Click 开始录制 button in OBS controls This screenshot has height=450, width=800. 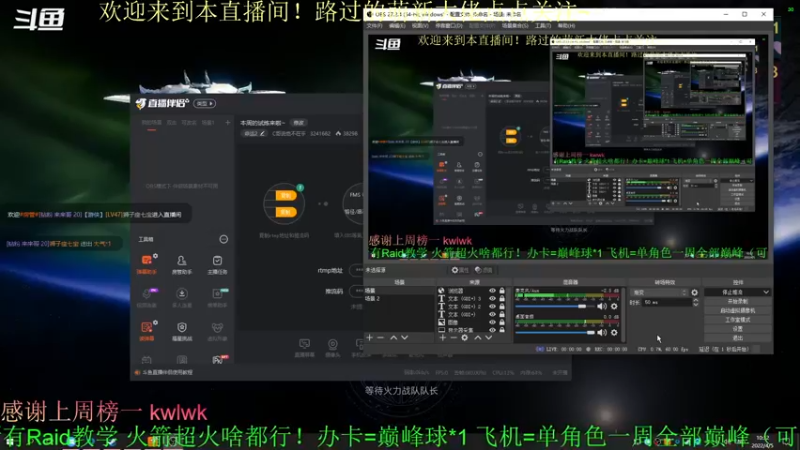click(737, 302)
